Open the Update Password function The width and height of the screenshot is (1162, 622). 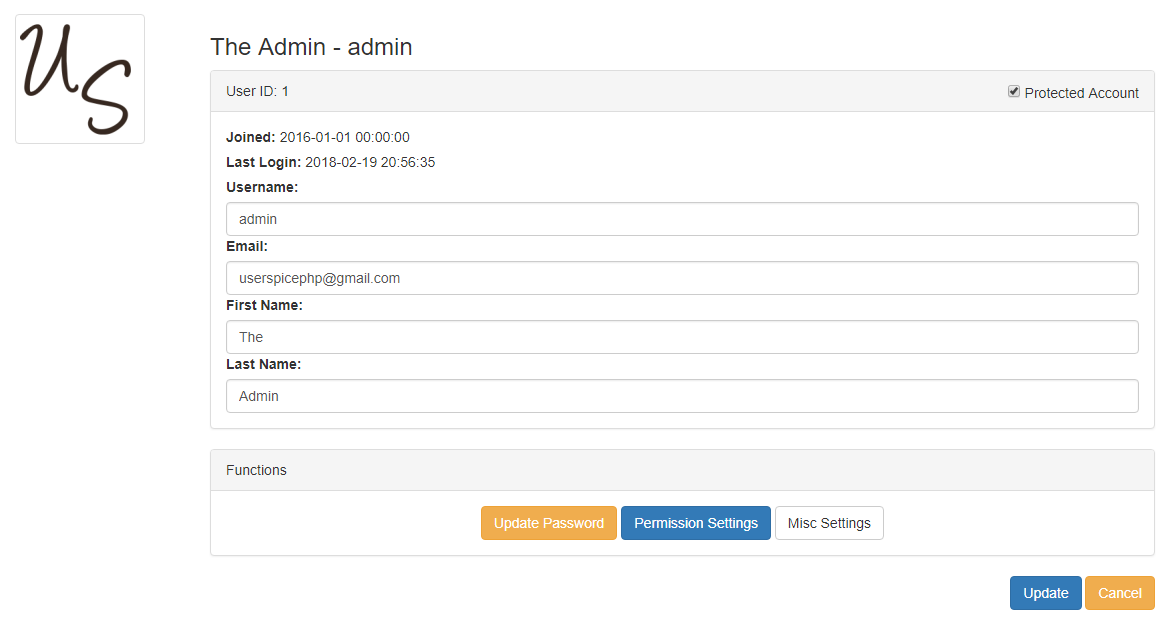(x=548, y=523)
